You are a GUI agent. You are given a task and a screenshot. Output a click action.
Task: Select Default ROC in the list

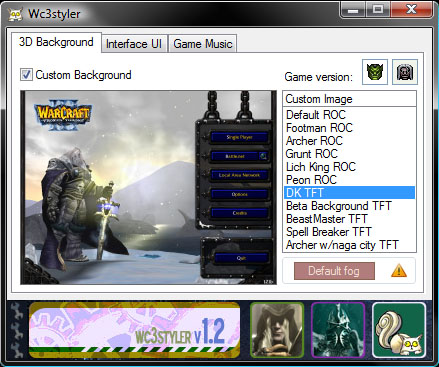(x=349, y=115)
